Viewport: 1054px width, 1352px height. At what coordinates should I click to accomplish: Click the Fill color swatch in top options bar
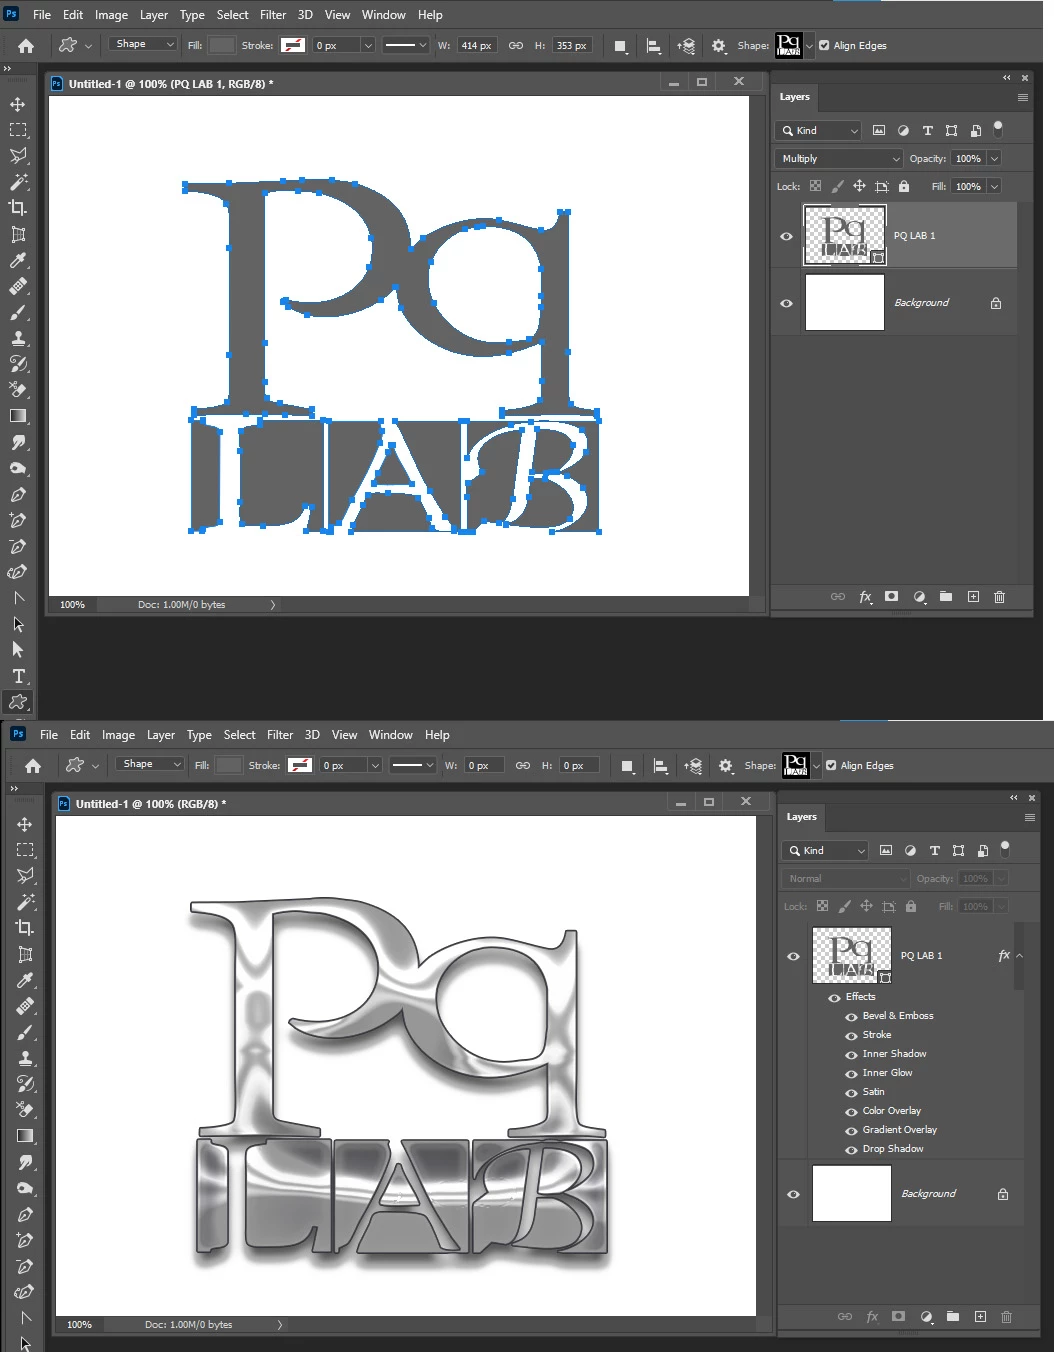[x=222, y=45]
